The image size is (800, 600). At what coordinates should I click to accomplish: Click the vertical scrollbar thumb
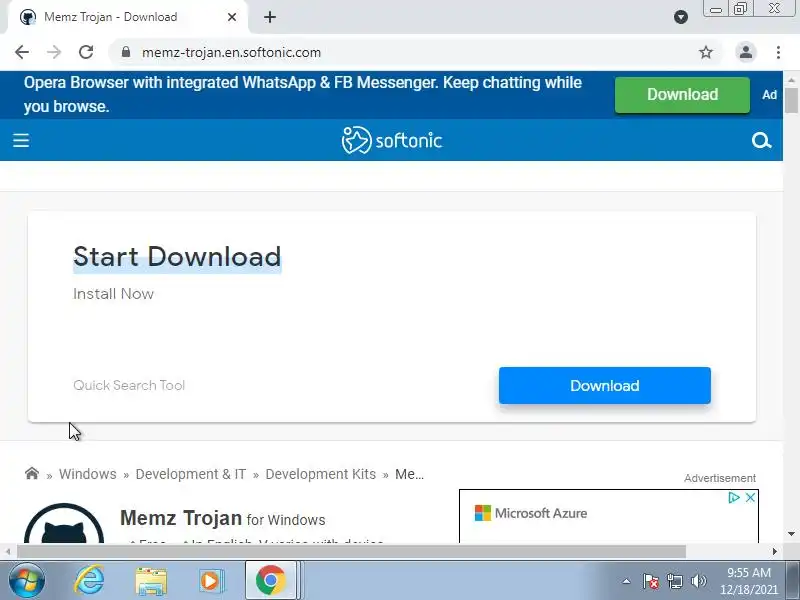[791, 101]
